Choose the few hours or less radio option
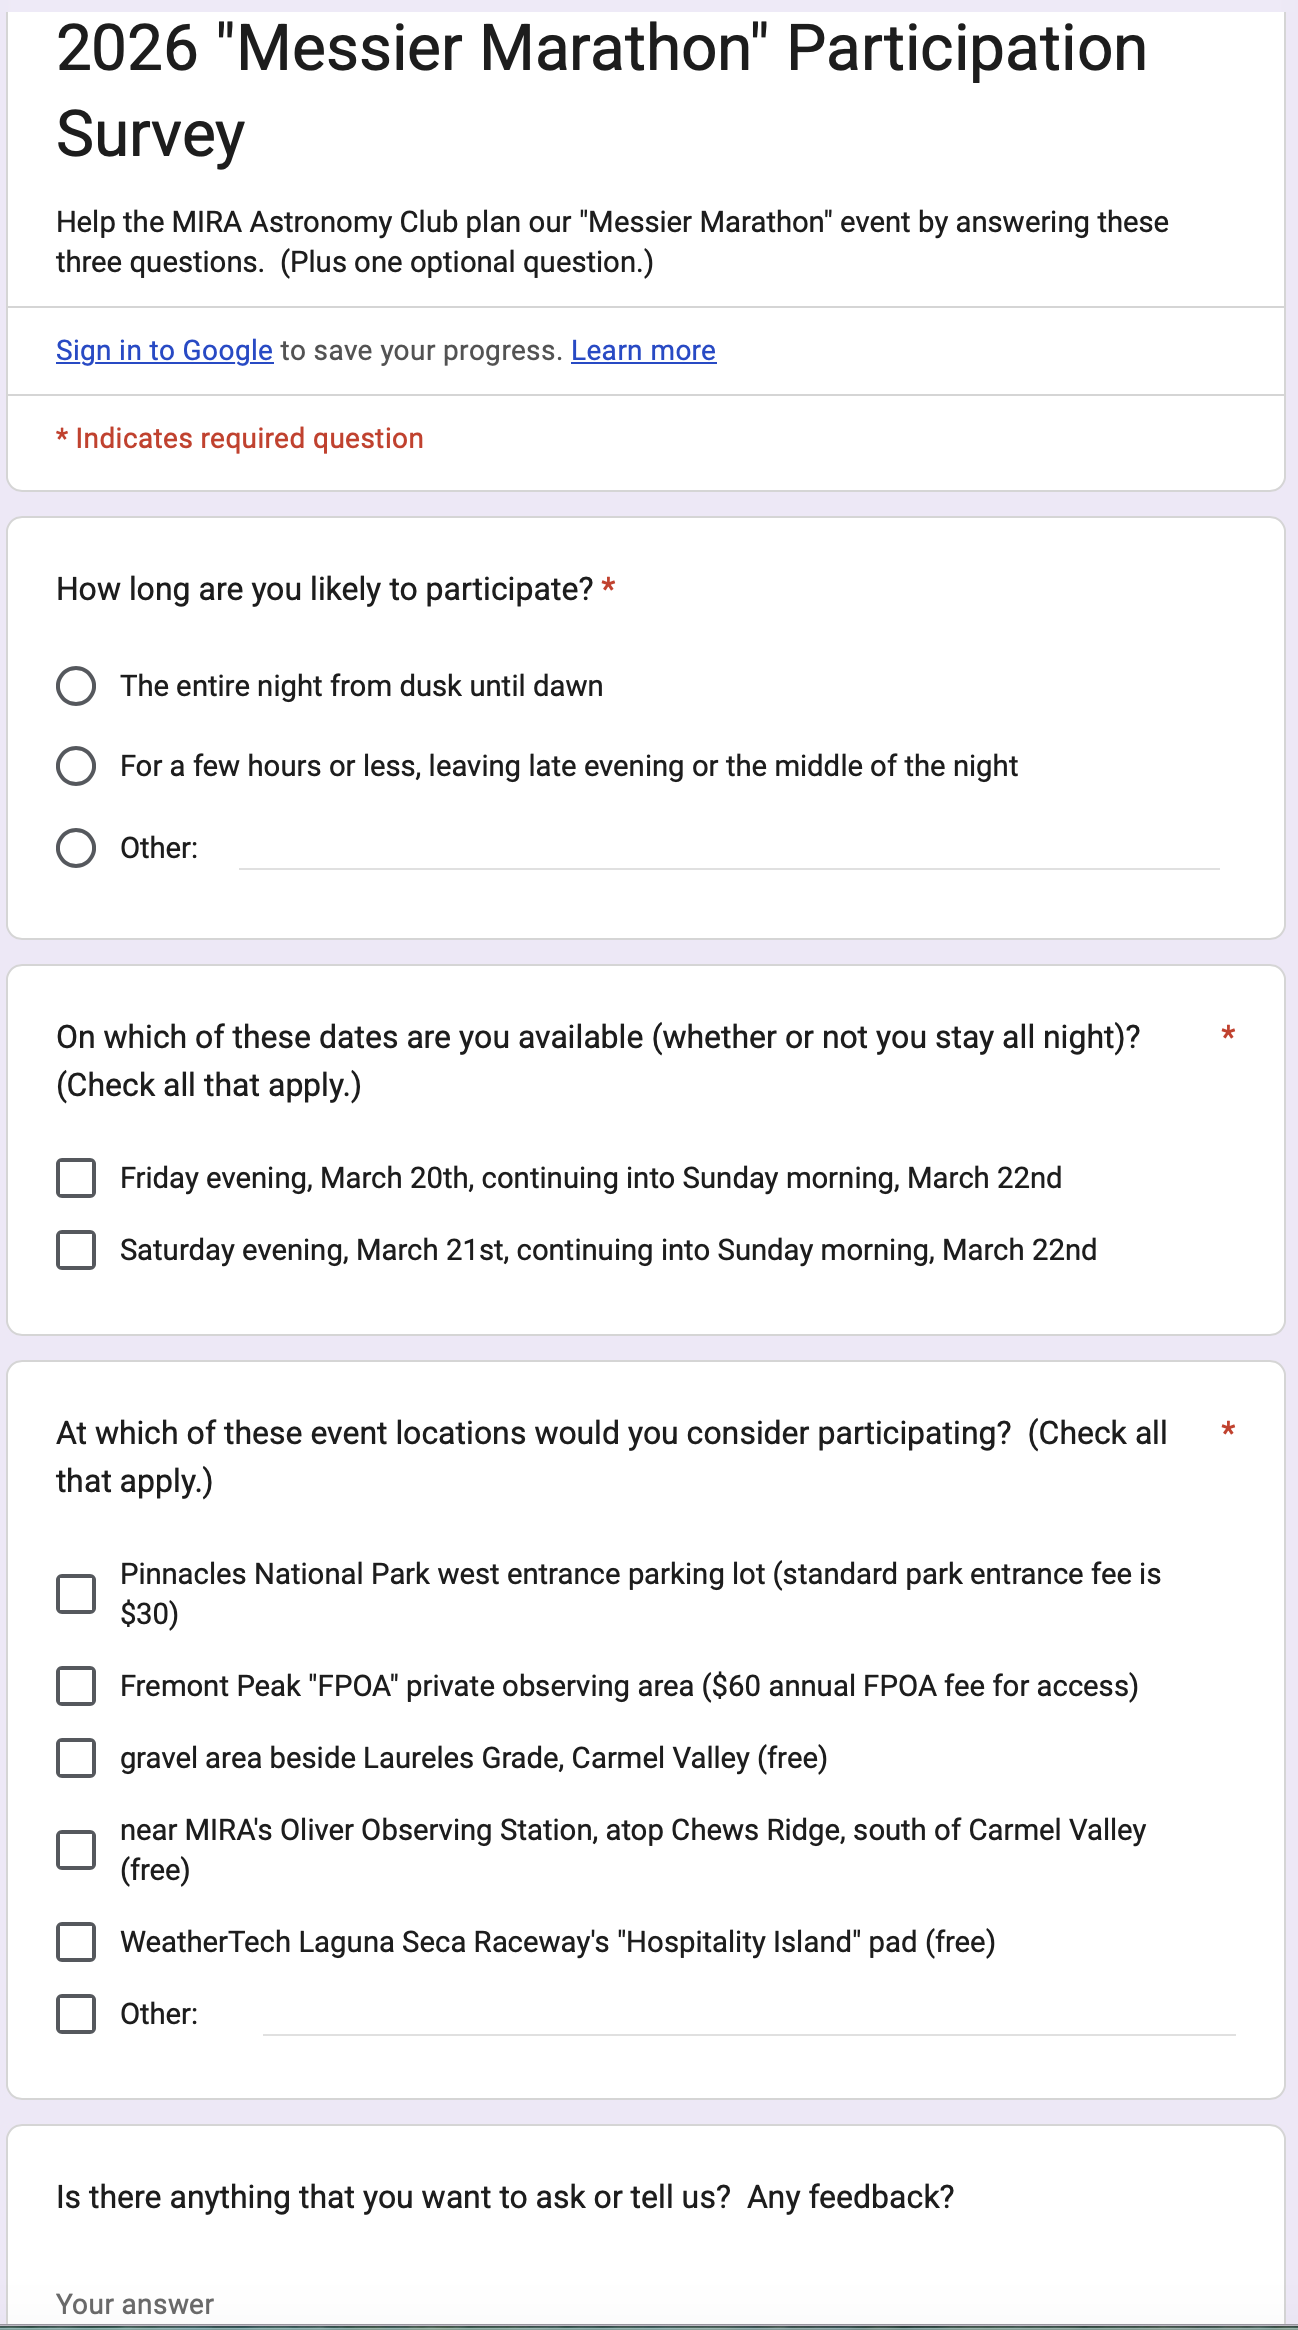Image resolution: width=1298 pixels, height=2330 pixels. pos(76,767)
